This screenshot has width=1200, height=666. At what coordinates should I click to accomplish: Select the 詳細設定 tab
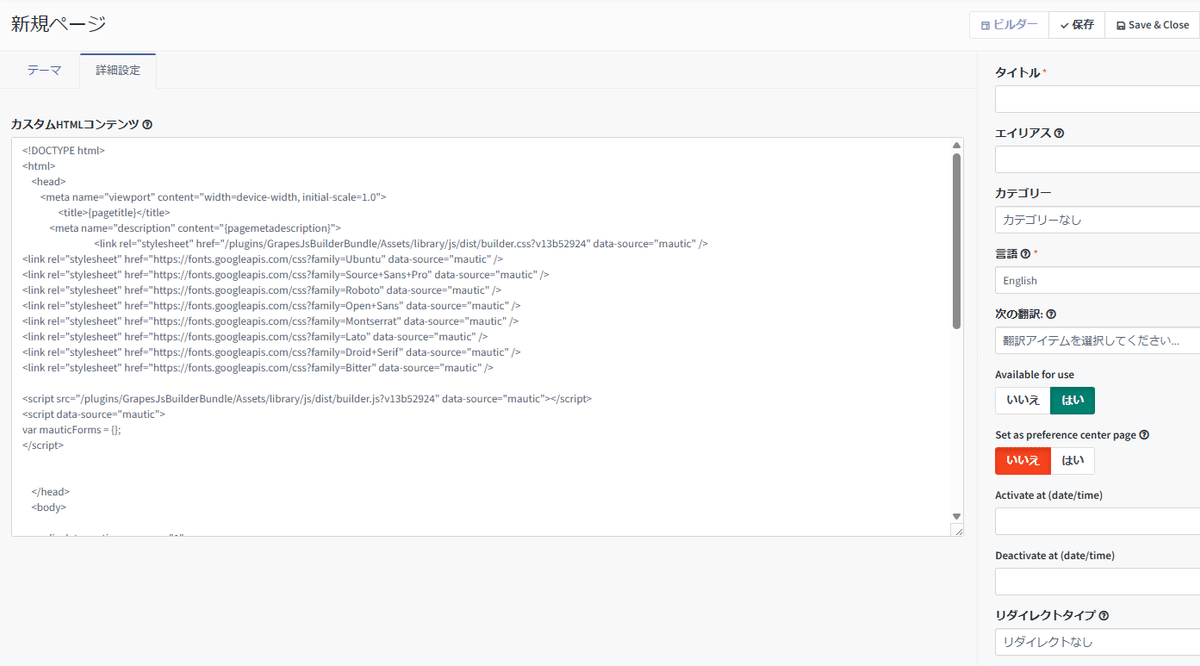pyautogui.click(x=118, y=71)
